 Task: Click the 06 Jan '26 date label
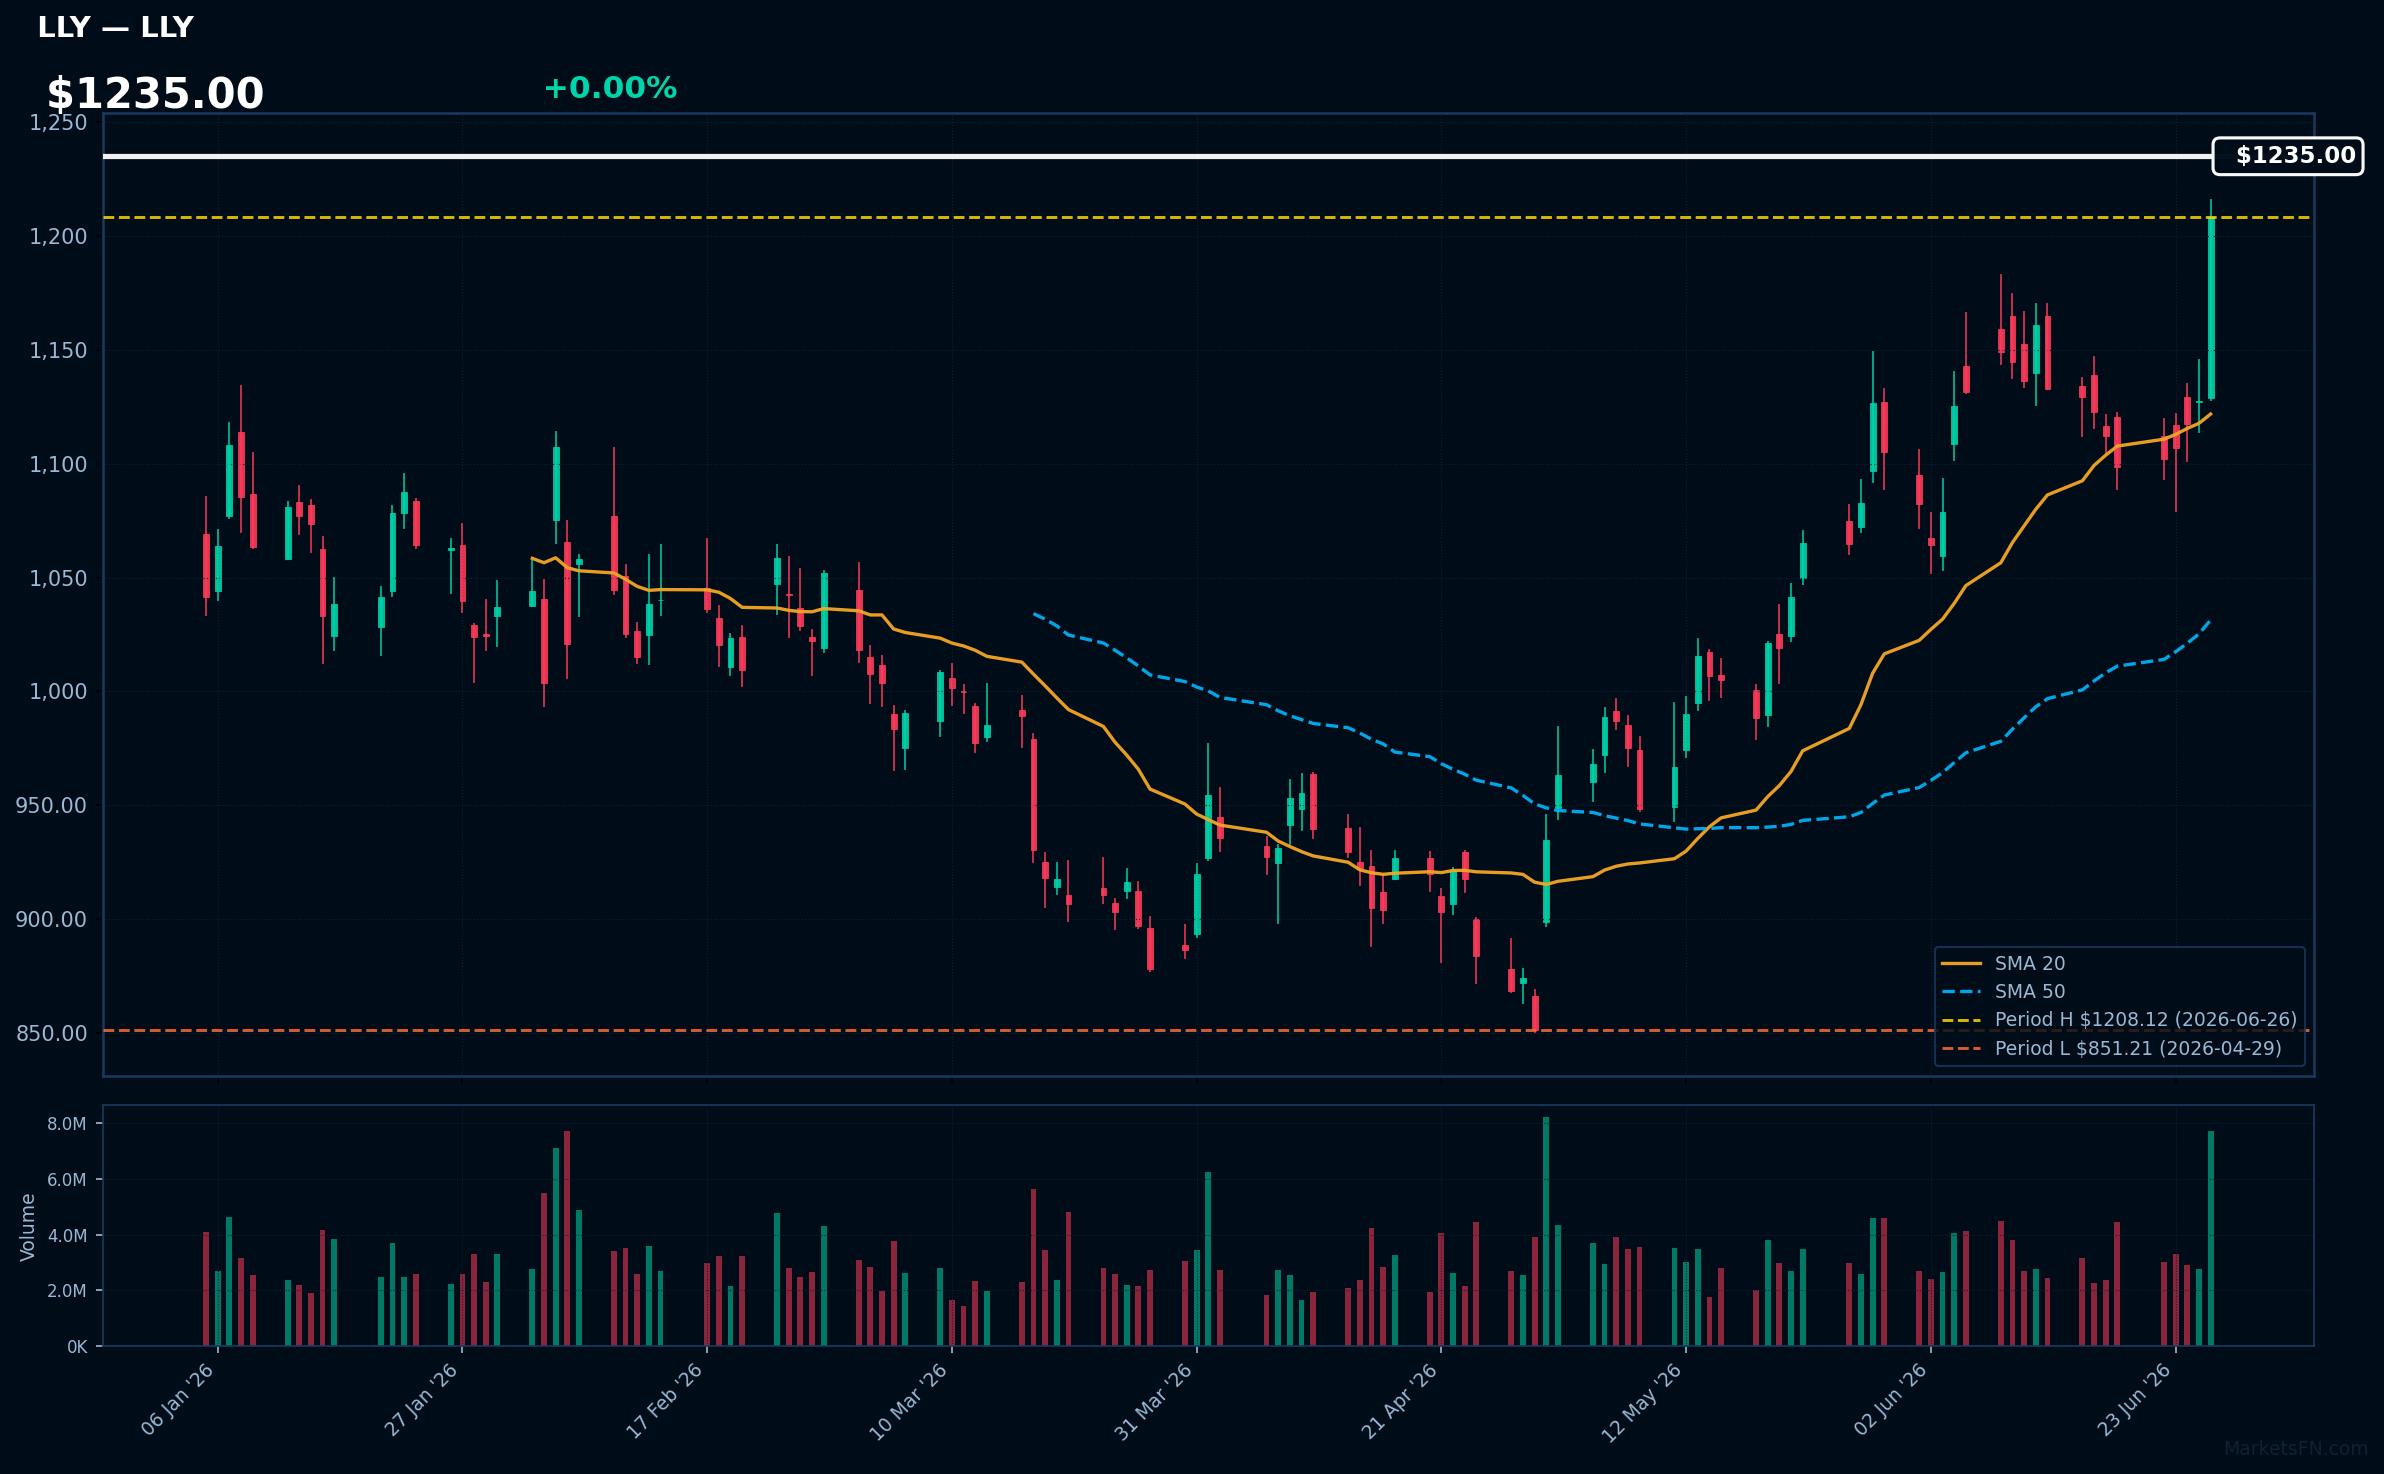click(178, 1400)
